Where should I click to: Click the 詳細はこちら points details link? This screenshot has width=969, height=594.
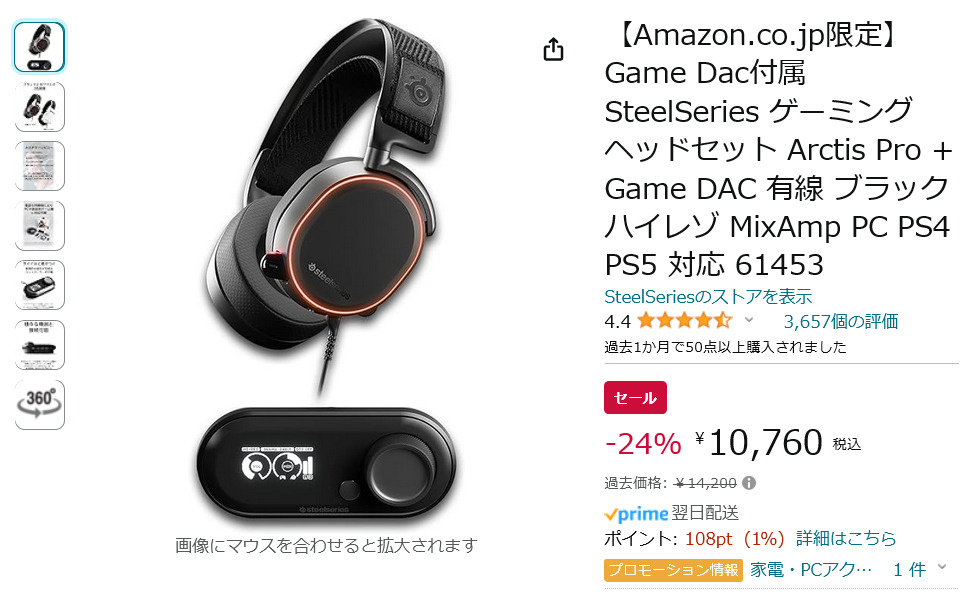846,538
